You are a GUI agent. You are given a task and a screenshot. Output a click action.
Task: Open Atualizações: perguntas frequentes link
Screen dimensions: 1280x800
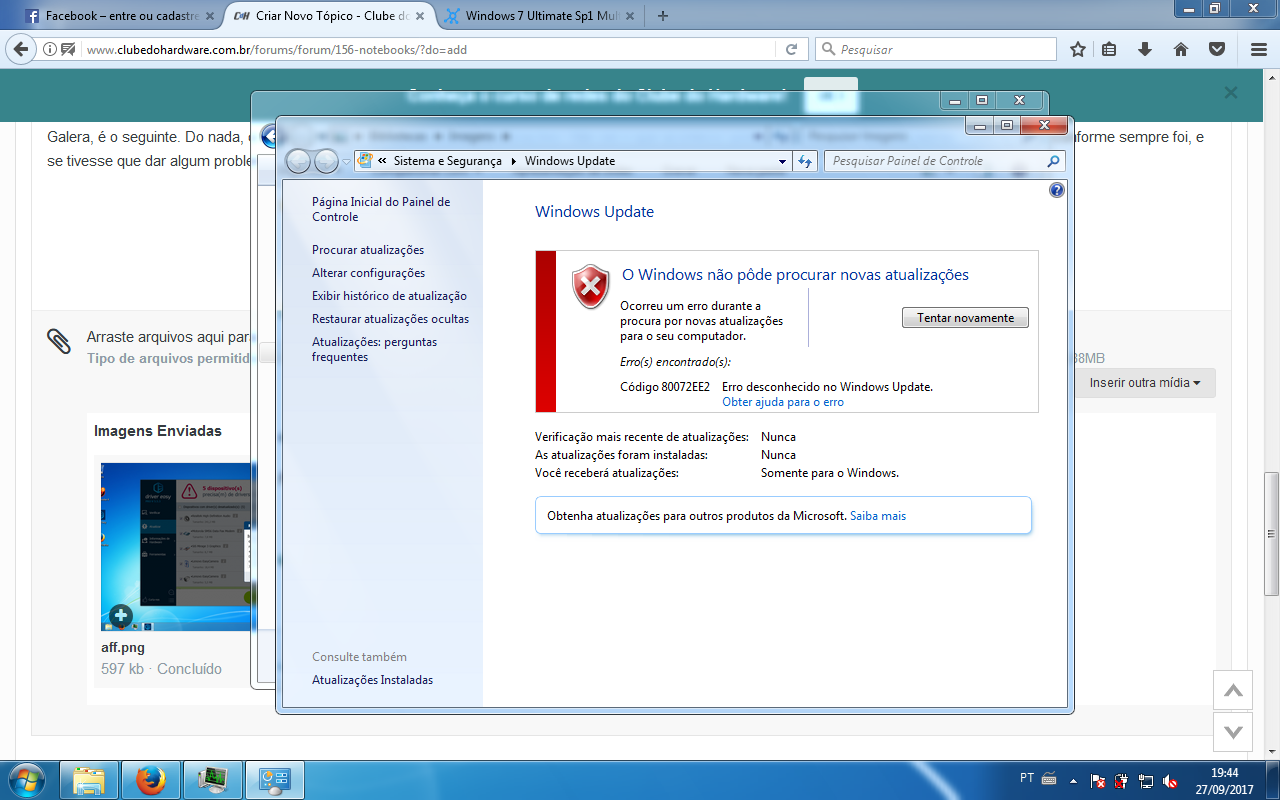[374, 349]
